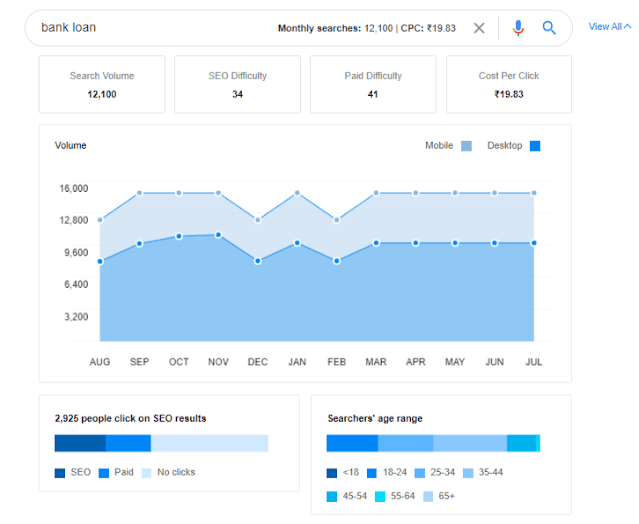
Task: Select the Paid Difficulty 41 card
Action: coord(373,84)
